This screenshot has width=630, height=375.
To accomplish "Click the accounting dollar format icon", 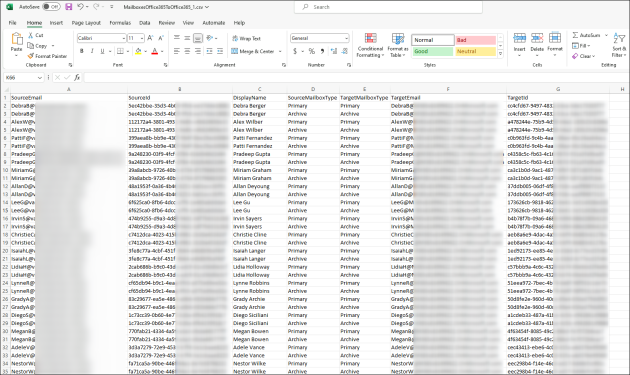I will tap(295, 51).
